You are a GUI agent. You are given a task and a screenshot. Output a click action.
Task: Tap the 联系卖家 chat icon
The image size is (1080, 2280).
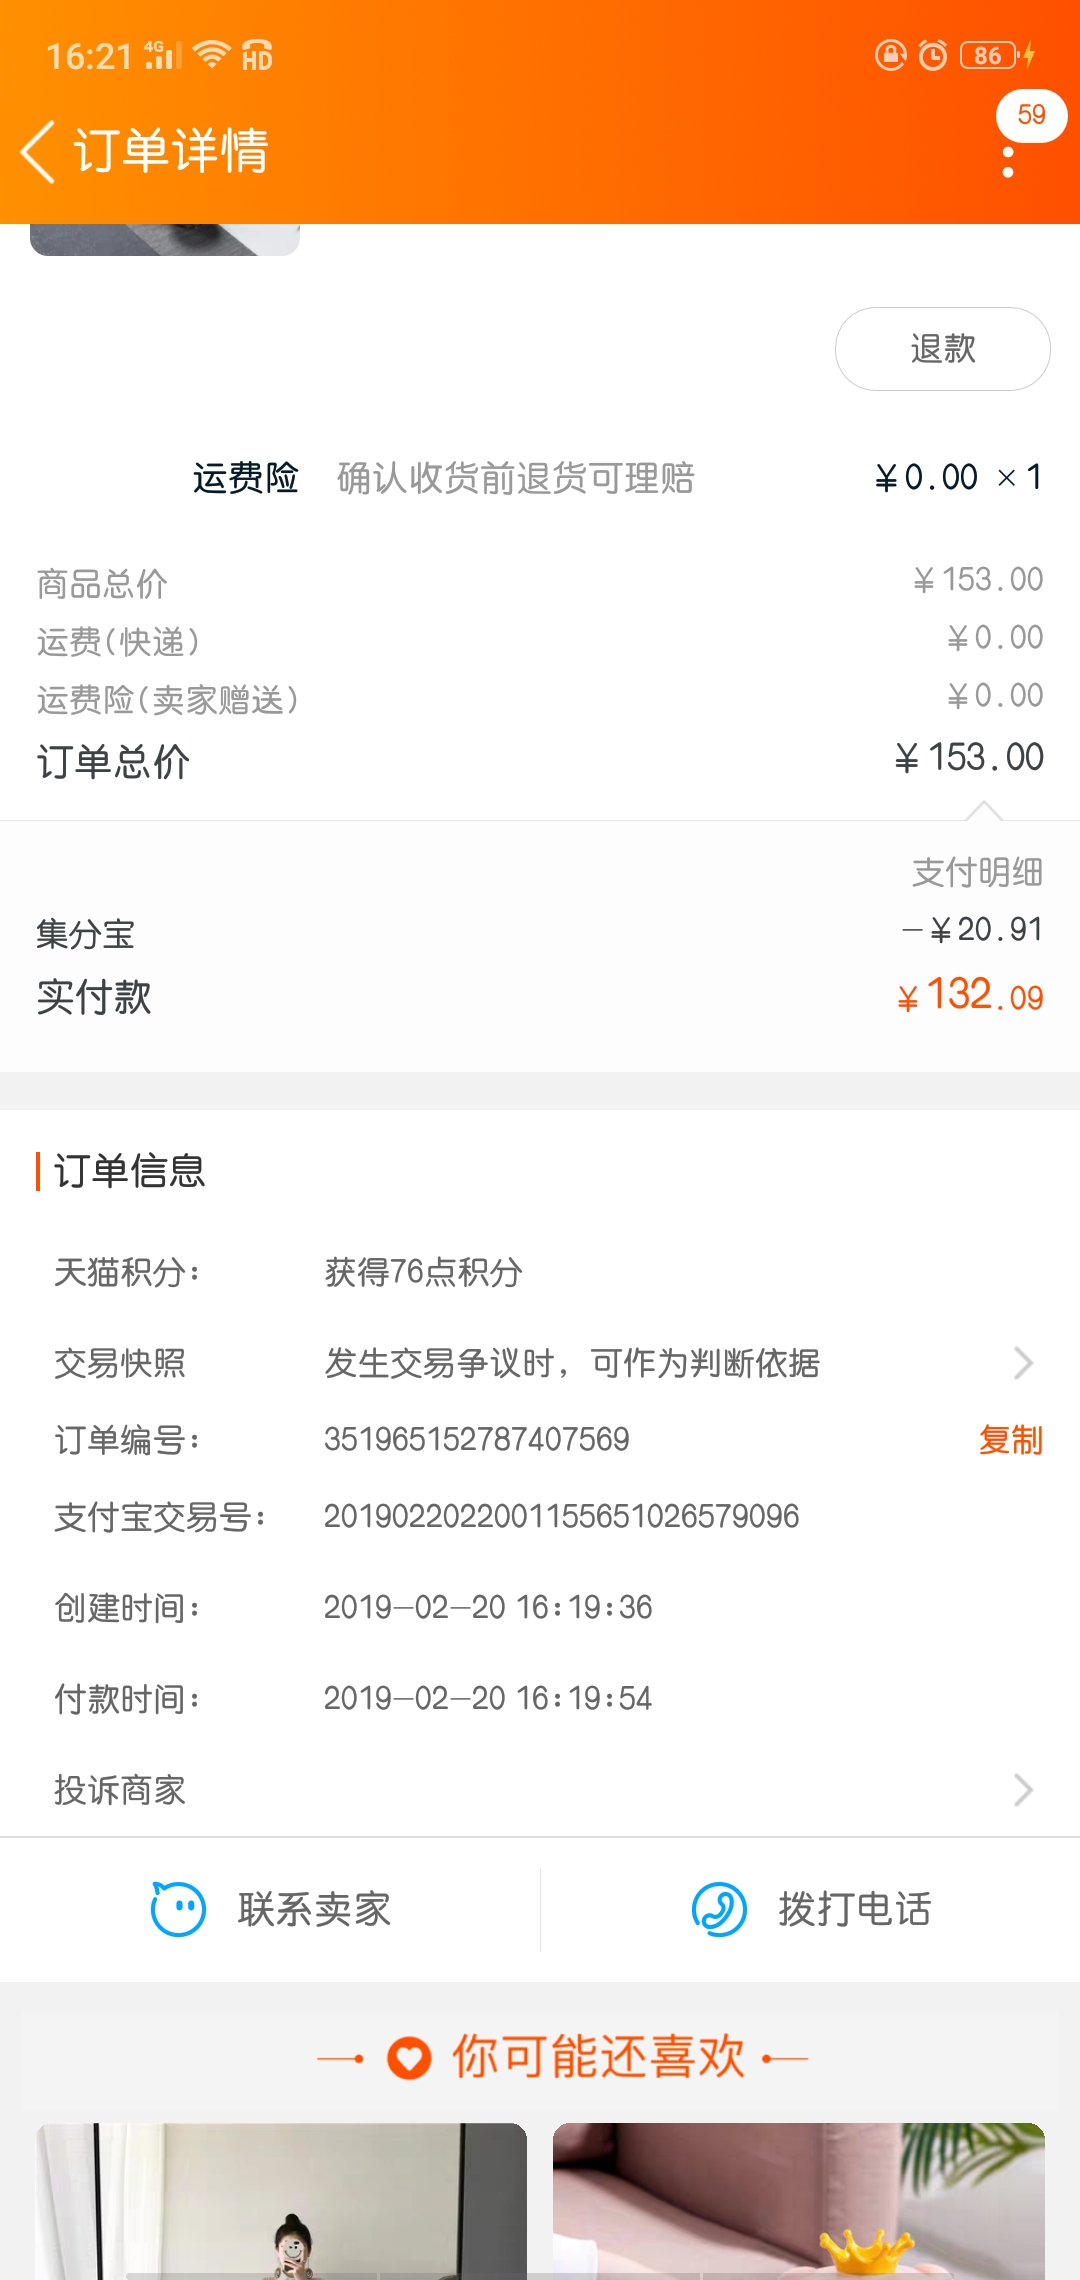178,1909
